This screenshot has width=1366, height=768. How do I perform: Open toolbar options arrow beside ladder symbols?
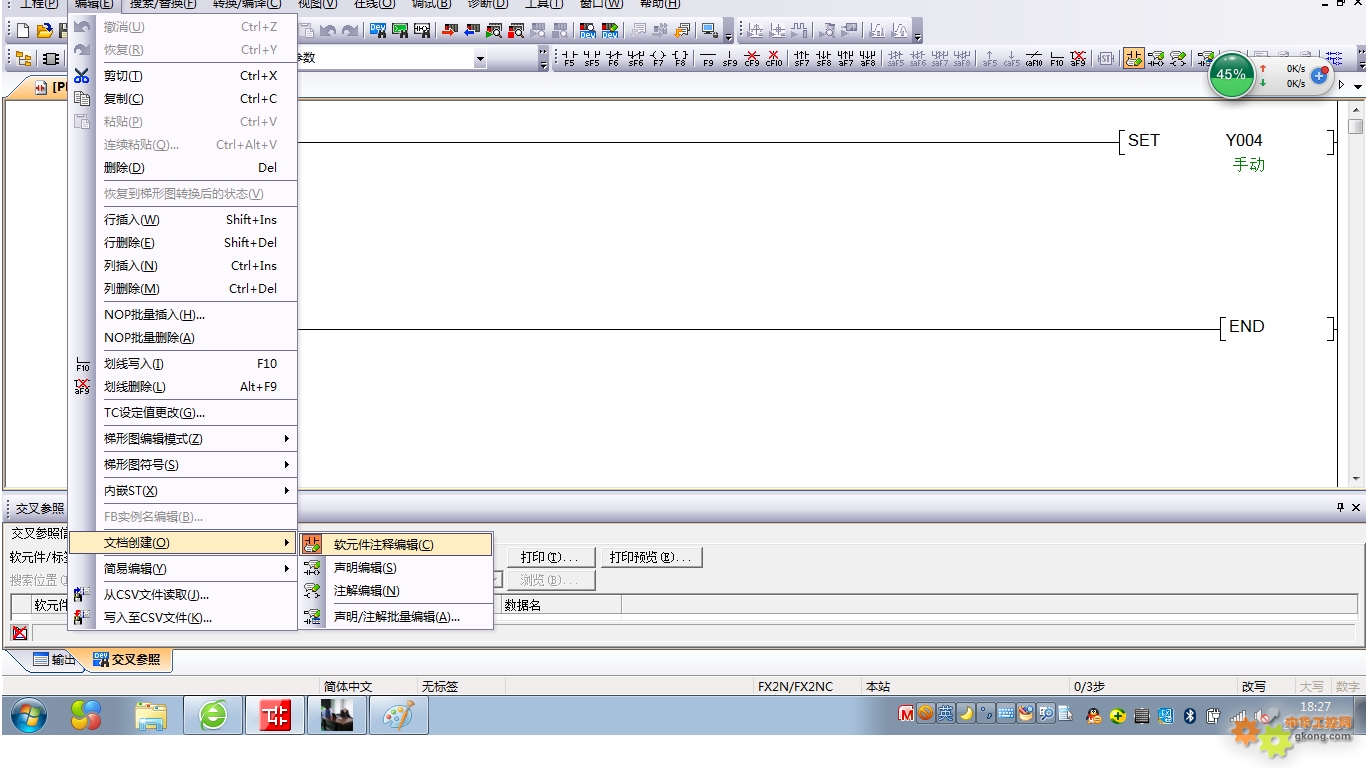point(544,59)
